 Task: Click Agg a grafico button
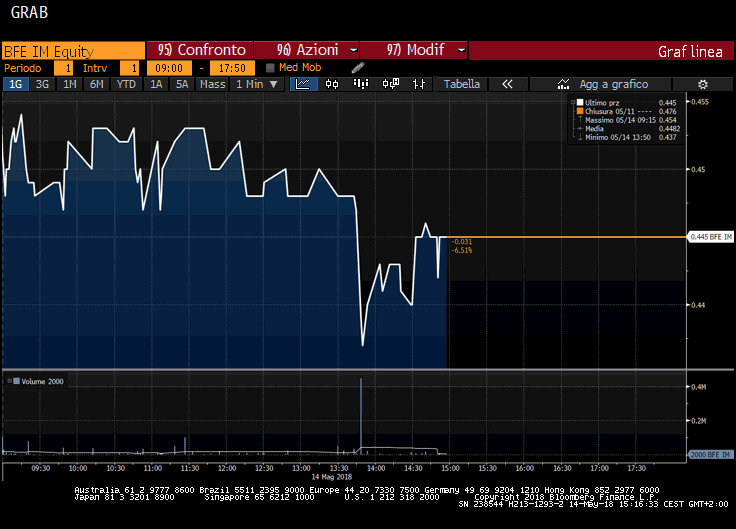[600, 84]
